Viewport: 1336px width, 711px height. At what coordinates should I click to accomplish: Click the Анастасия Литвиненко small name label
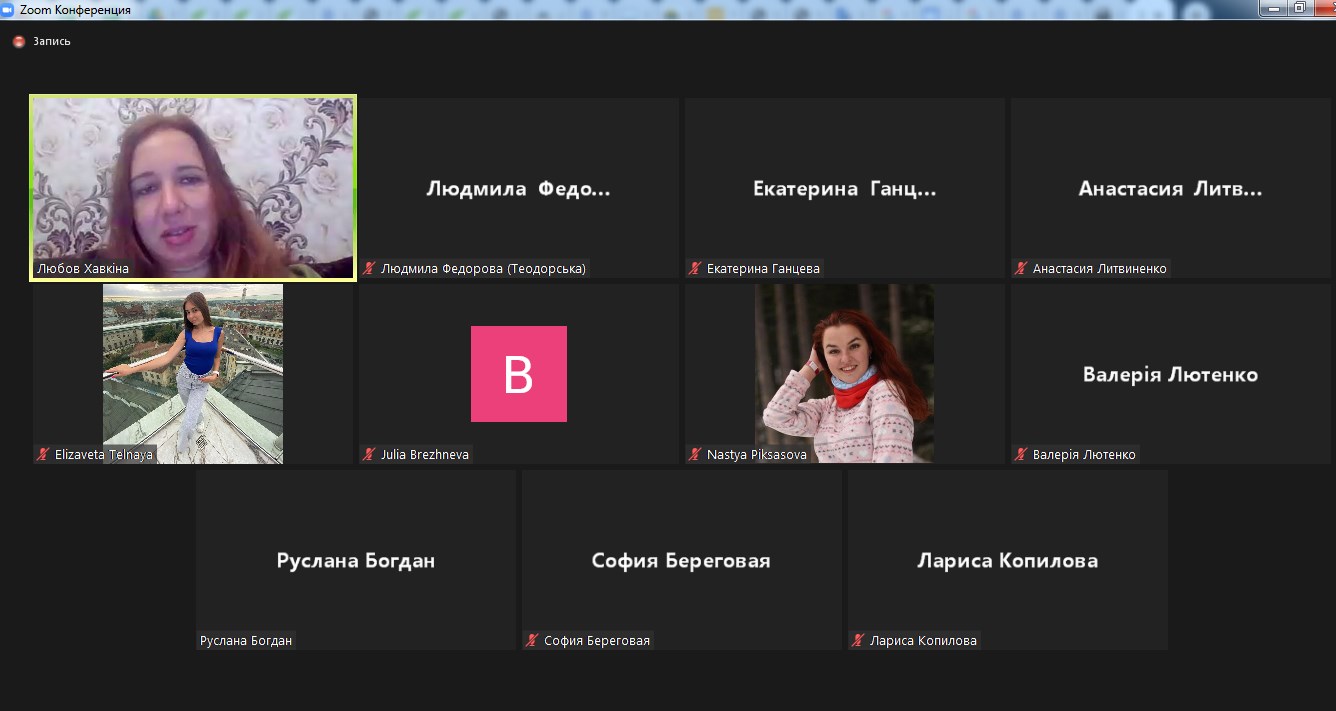1099,268
